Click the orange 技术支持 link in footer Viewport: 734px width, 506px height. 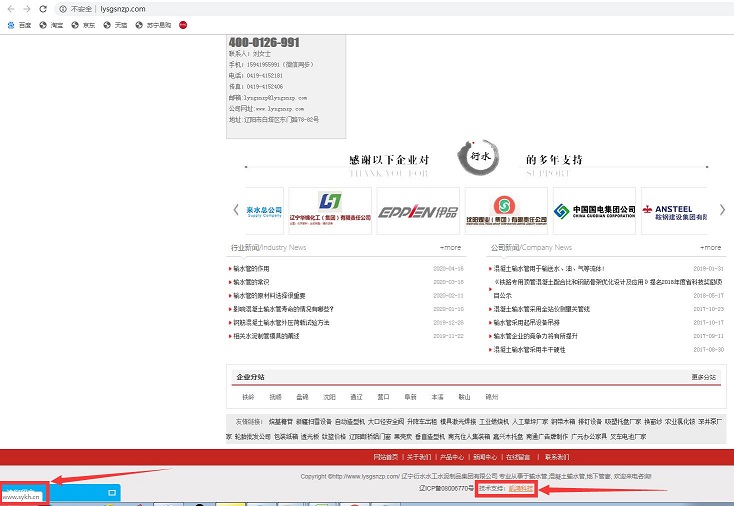coord(521,488)
